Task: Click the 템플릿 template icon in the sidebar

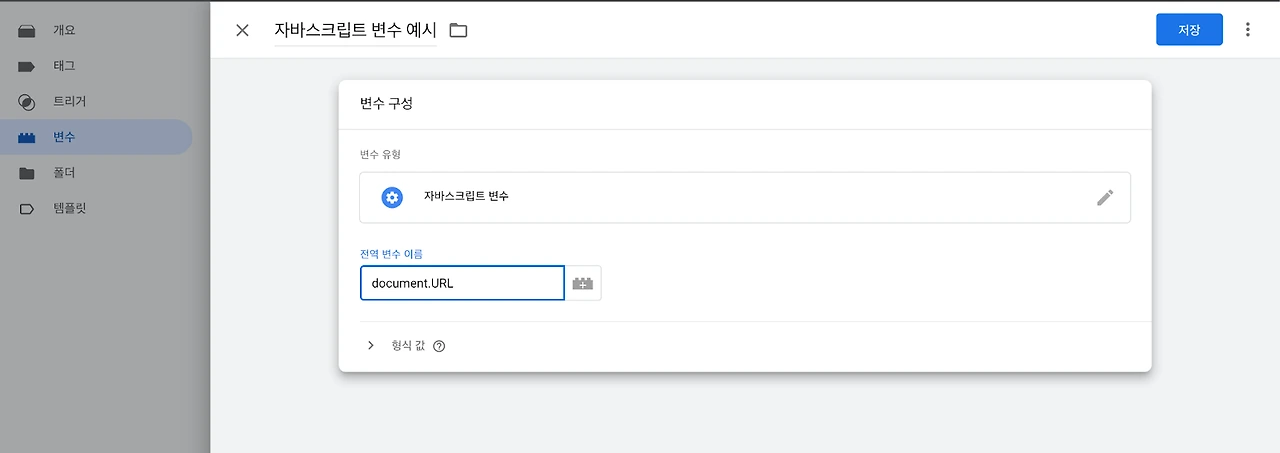Action: 27,209
